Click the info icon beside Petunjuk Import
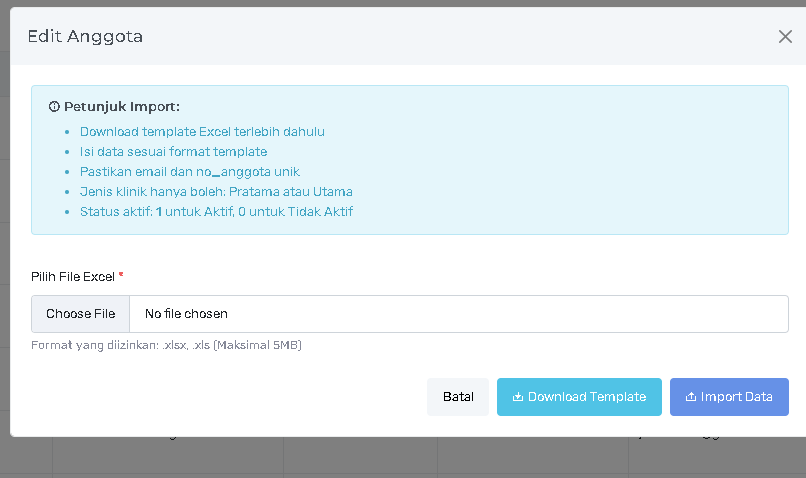 (x=54, y=106)
